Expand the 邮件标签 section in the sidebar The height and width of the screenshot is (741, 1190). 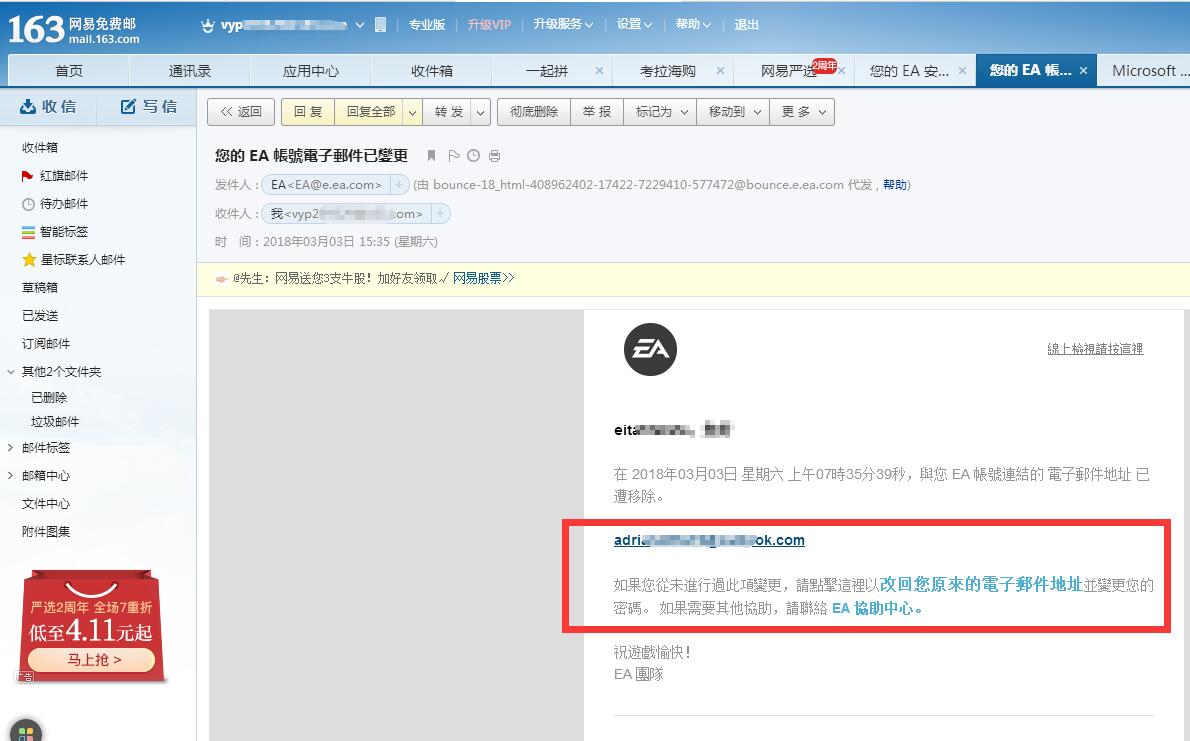11,448
